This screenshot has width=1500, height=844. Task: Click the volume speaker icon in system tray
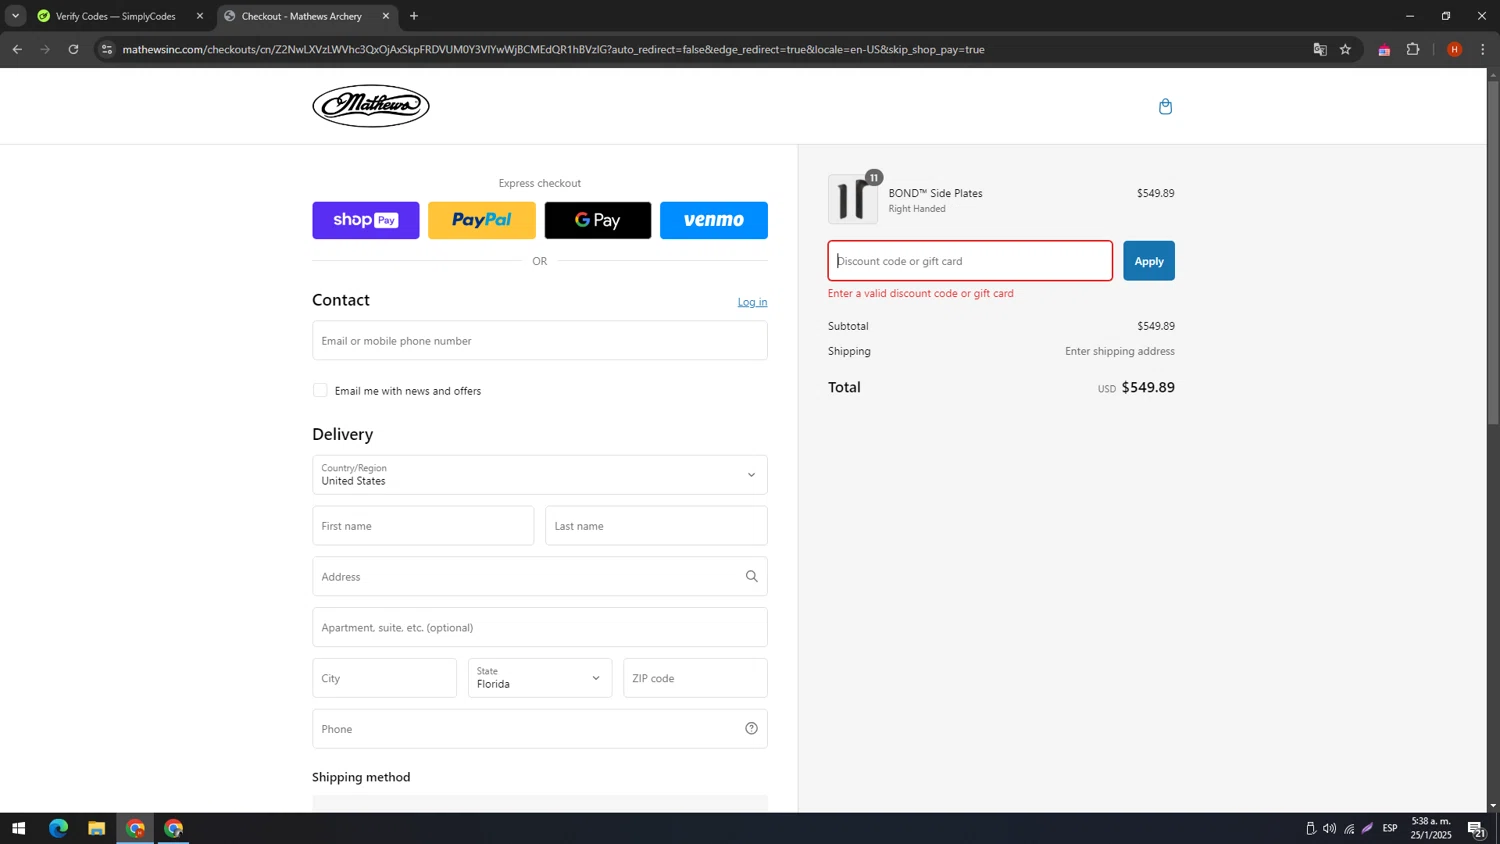(1329, 828)
